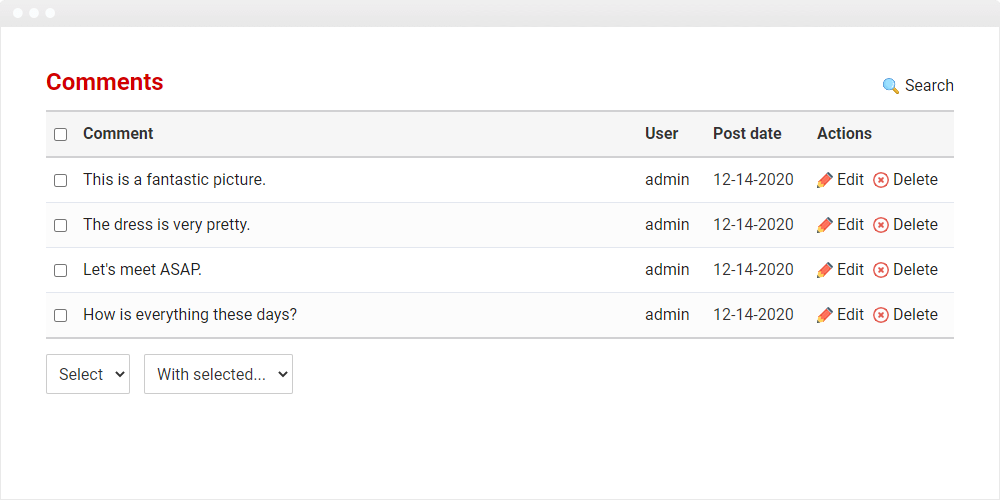The height and width of the screenshot is (500, 1000).
Task: Tick checkbox beside 'How is everything these days?'
Action: point(61,315)
